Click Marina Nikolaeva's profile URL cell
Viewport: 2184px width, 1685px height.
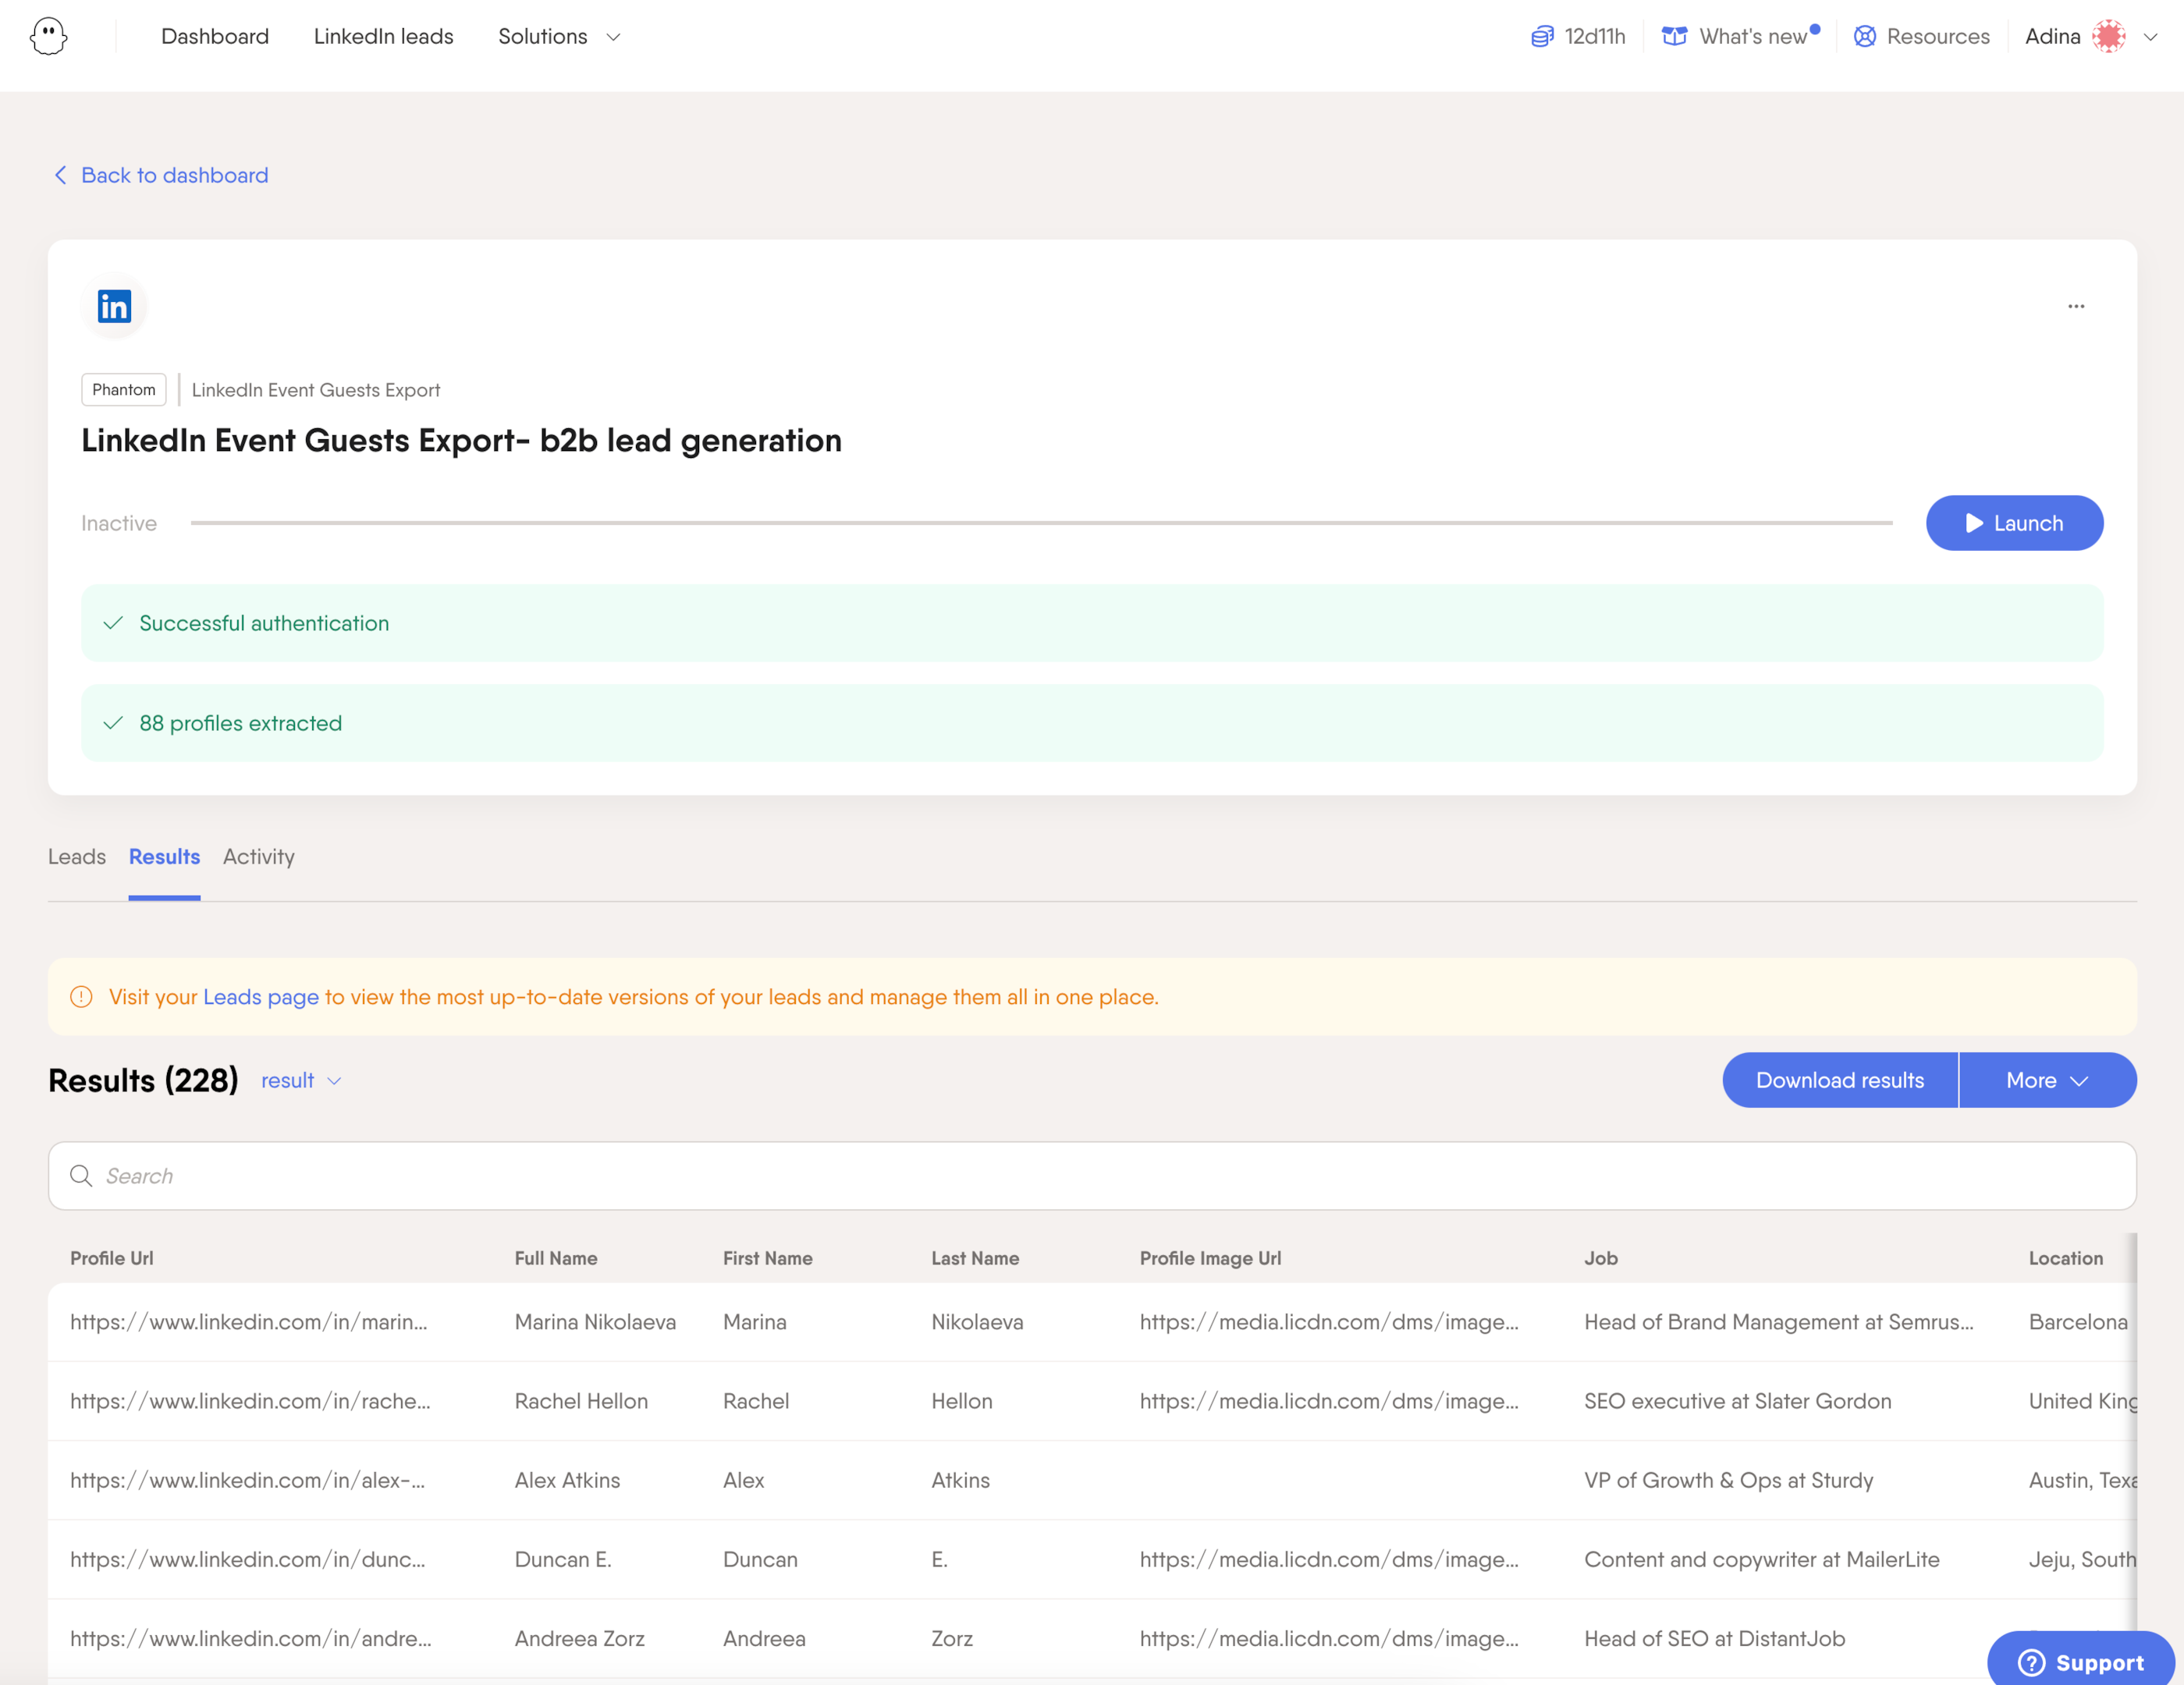tap(248, 1322)
